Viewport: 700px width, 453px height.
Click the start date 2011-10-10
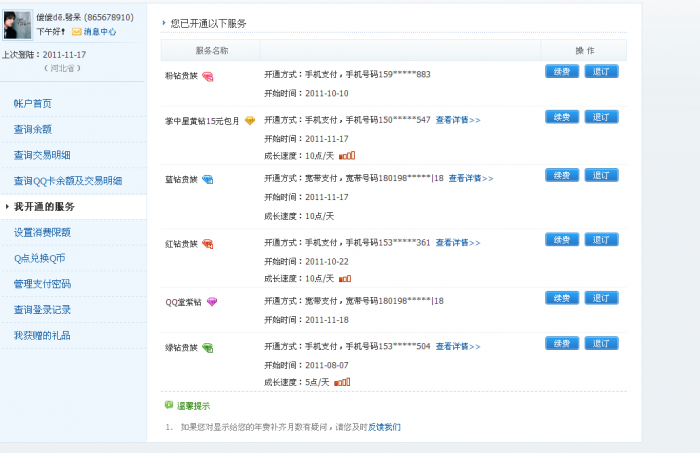pos(327,93)
